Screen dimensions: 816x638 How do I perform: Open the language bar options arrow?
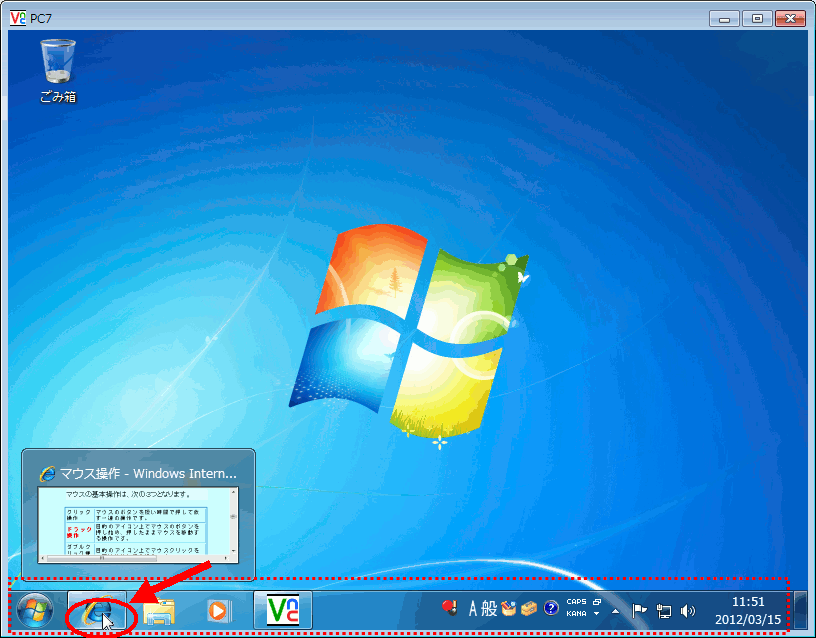[597, 614]
